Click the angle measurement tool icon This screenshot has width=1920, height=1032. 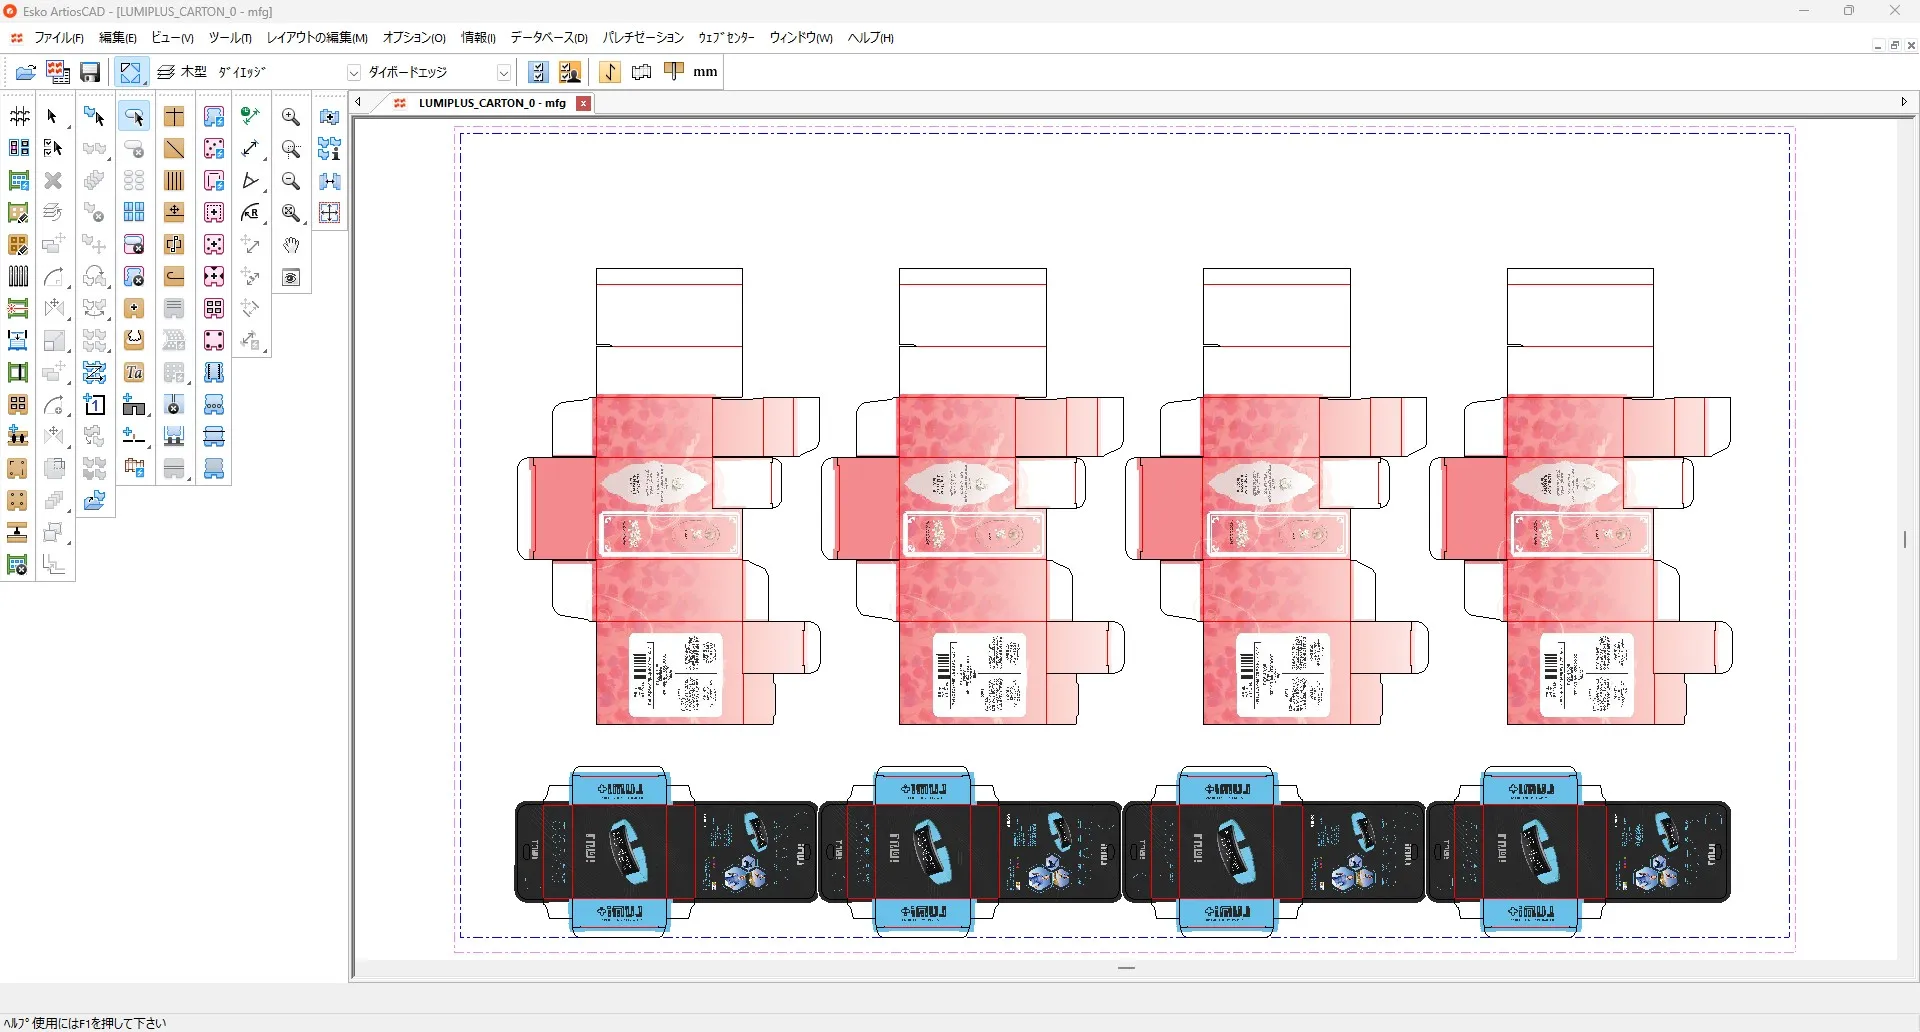click(251, 181)
